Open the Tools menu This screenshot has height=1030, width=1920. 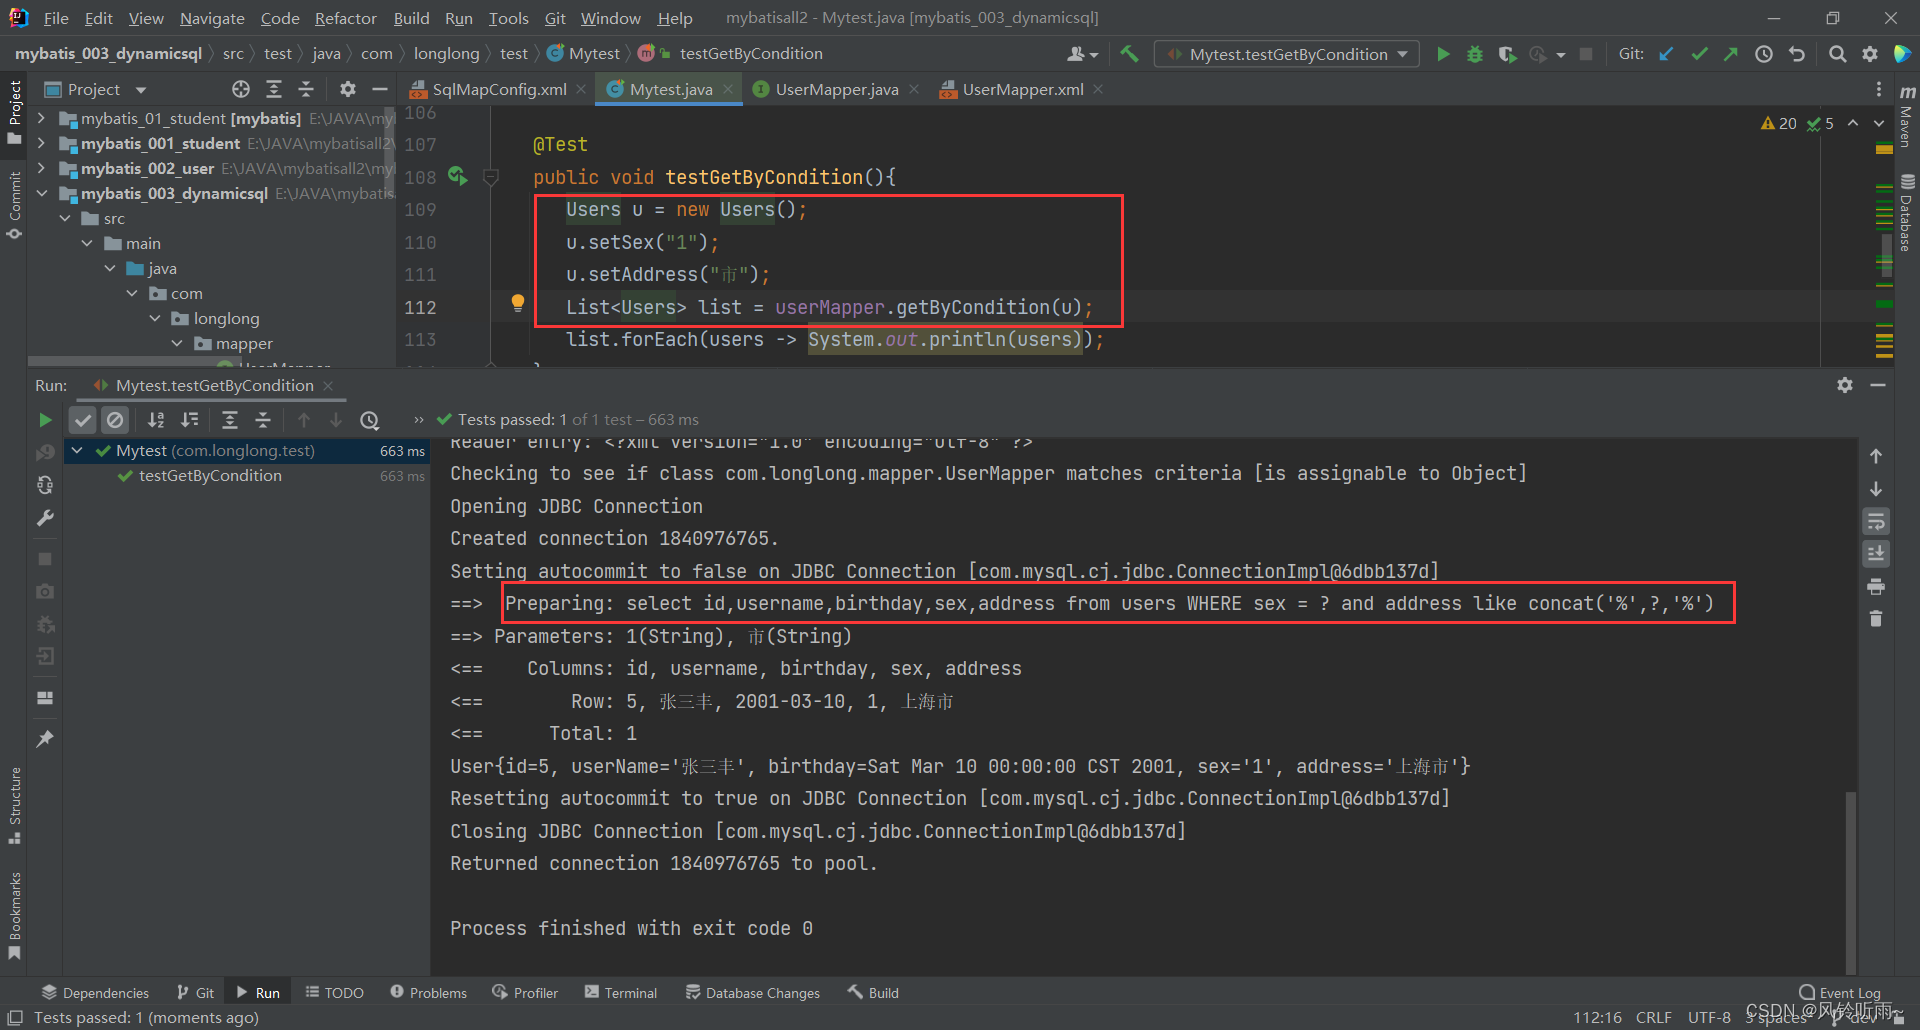coord(508,18)
